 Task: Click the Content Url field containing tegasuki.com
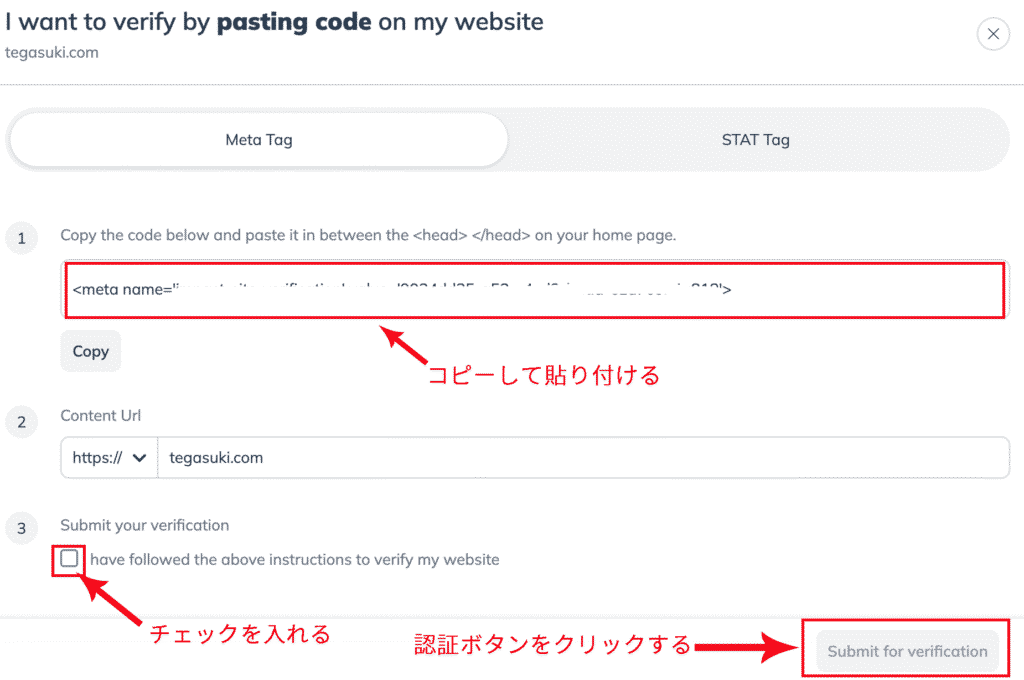point(582,458)
